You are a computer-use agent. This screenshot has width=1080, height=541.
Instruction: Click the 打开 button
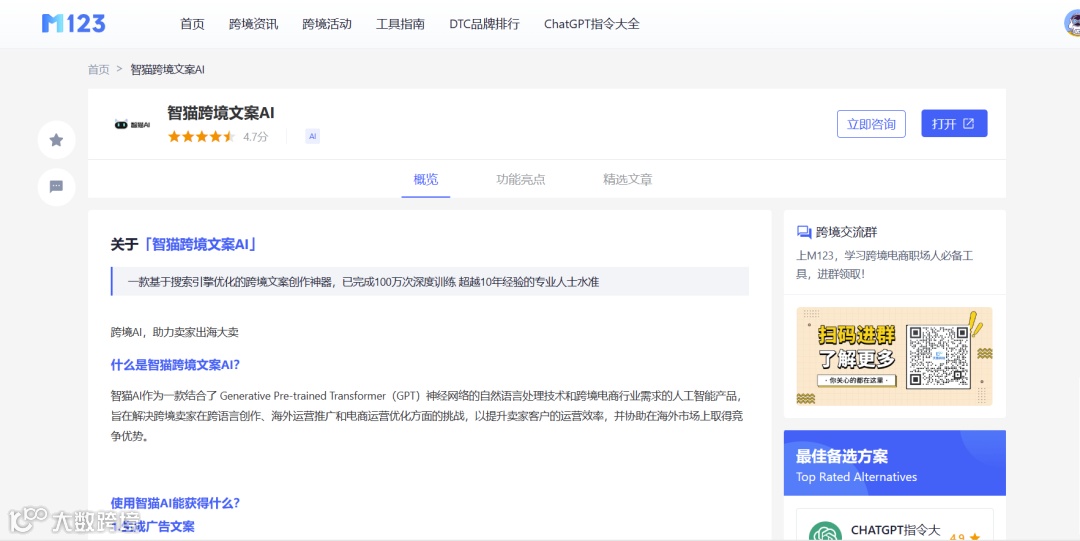coord(954,124)
